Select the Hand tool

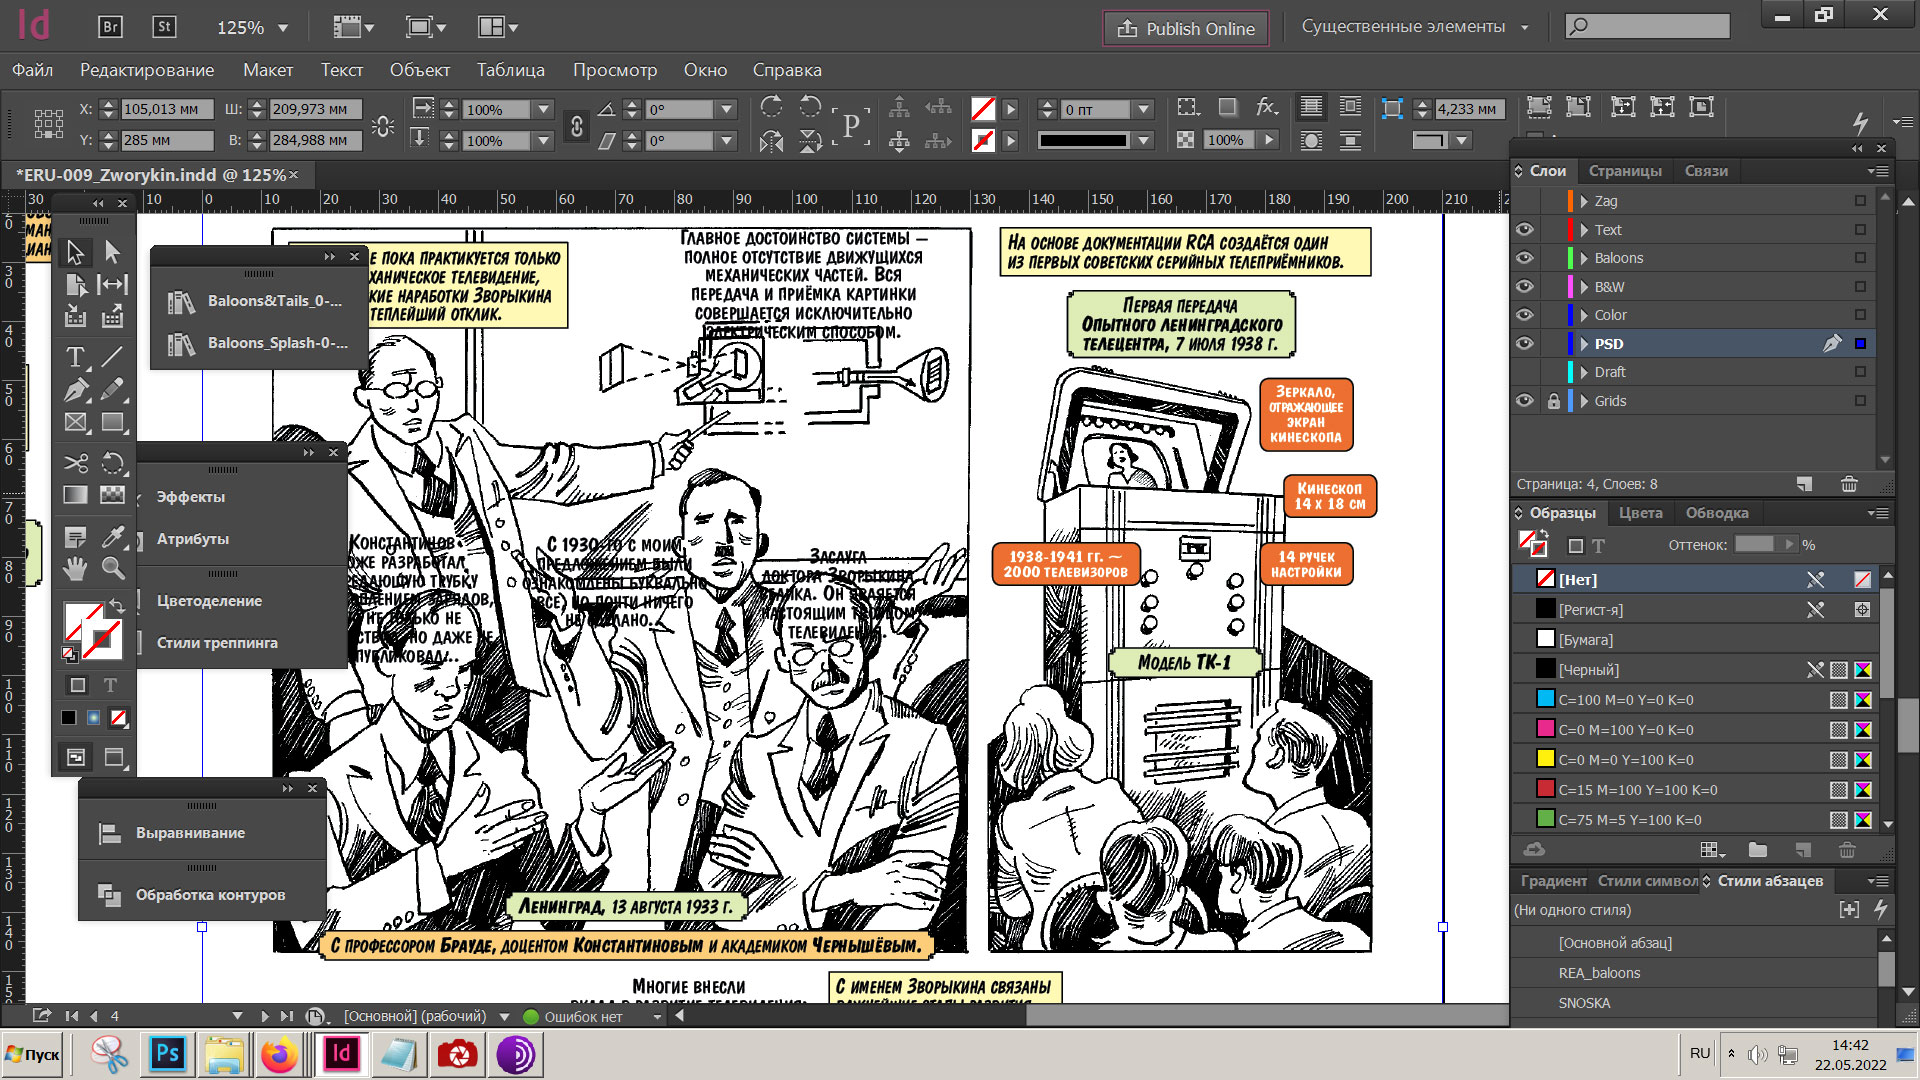(75, 569)
